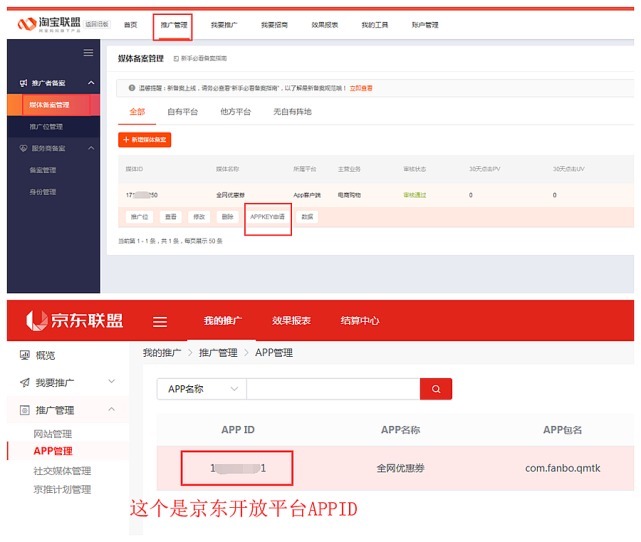The height and width of the screenshot is (542, 641).
Task: Click the 电商购物 business cell
Action: 349,195
